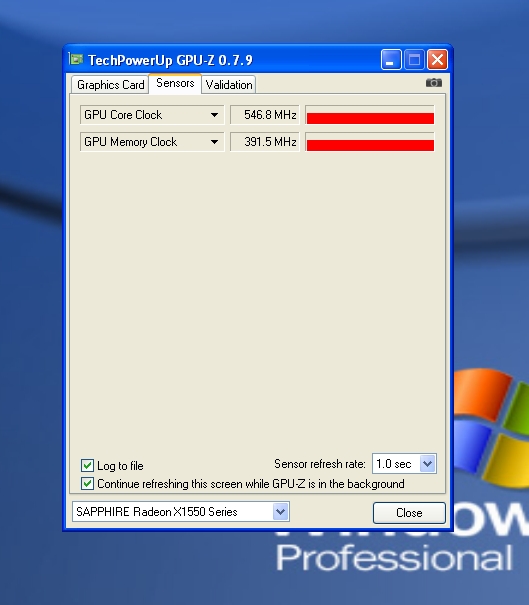Uncheck Continue refreshing in background option
This screenshot has width=529, height=605.
(87, 483)
